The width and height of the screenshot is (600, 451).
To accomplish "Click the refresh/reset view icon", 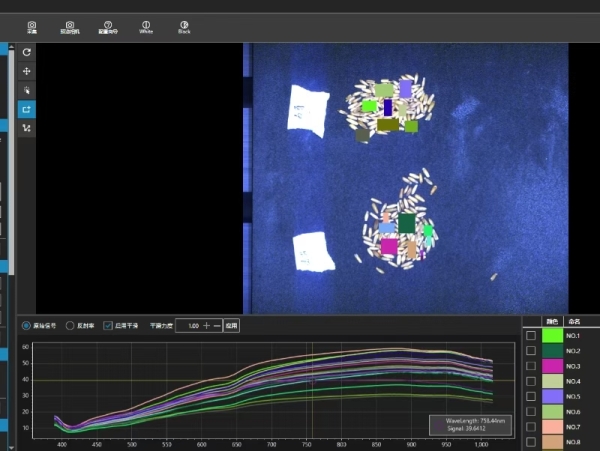I will 26,52.
